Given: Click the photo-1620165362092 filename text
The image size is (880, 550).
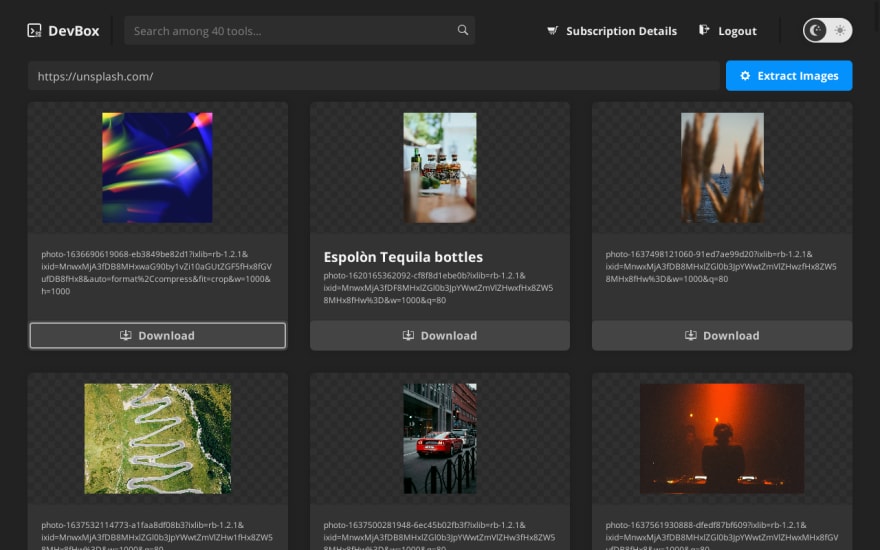Looking at the screenshot, I should pos(438,288).
